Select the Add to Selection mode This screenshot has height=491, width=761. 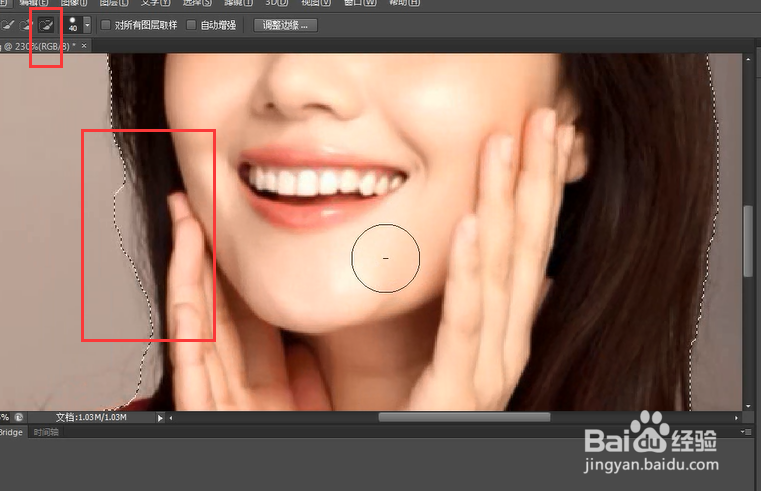click(x=26, y=25)
